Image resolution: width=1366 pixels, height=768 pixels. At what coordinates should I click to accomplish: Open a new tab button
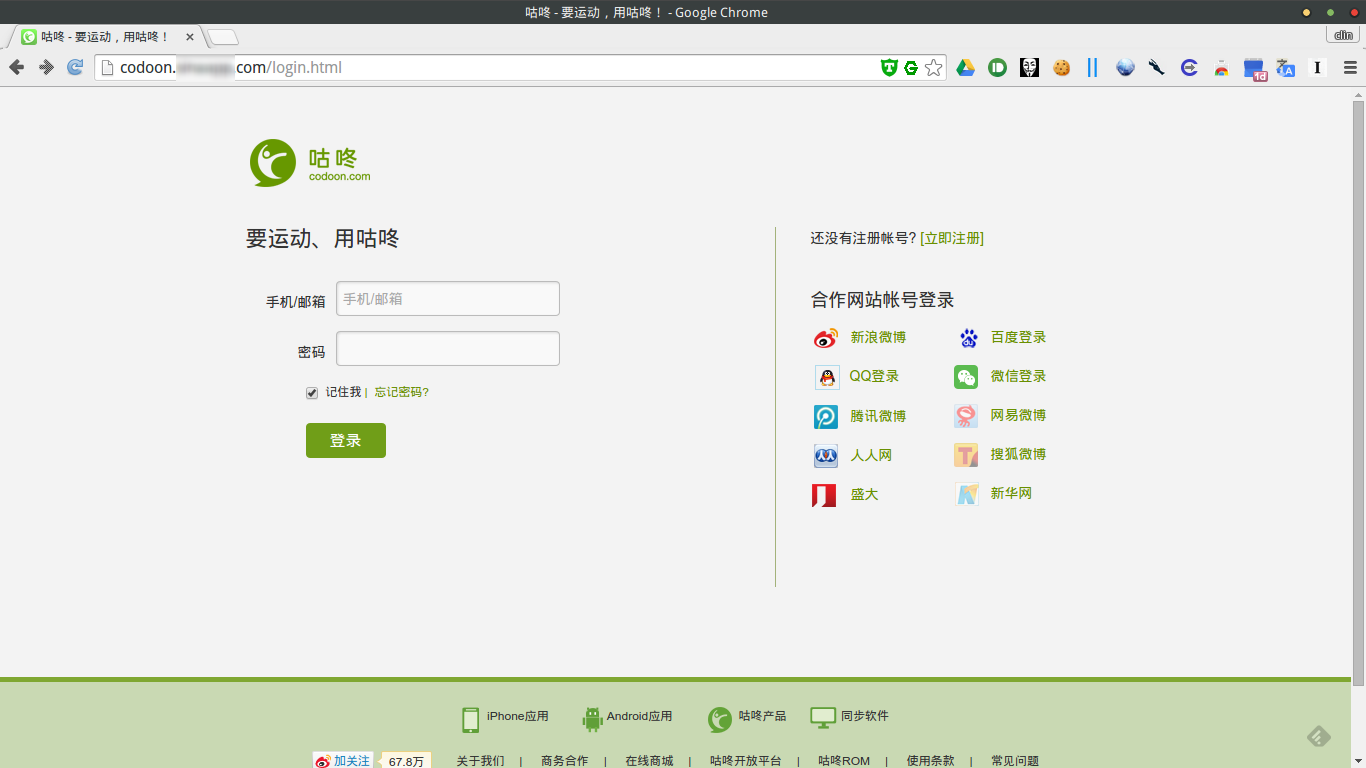[x=223, y=38]
